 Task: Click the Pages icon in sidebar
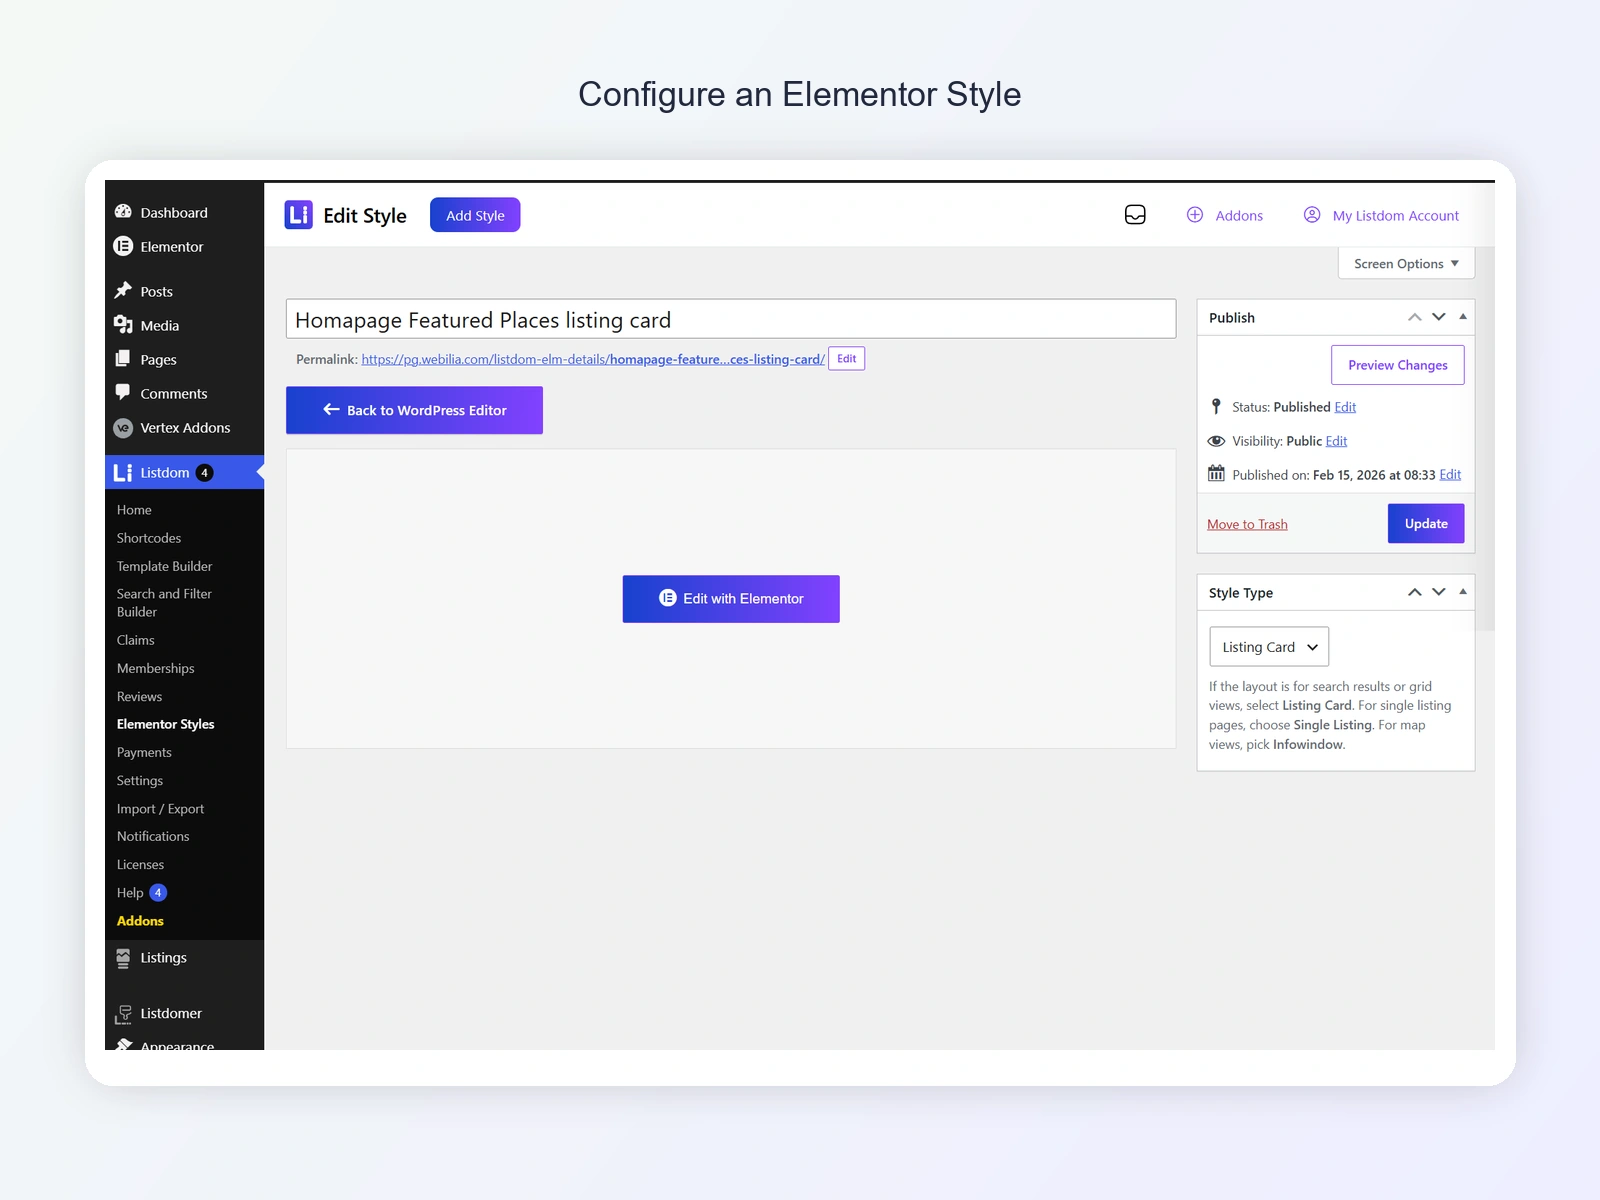click(x=123, y=359)
